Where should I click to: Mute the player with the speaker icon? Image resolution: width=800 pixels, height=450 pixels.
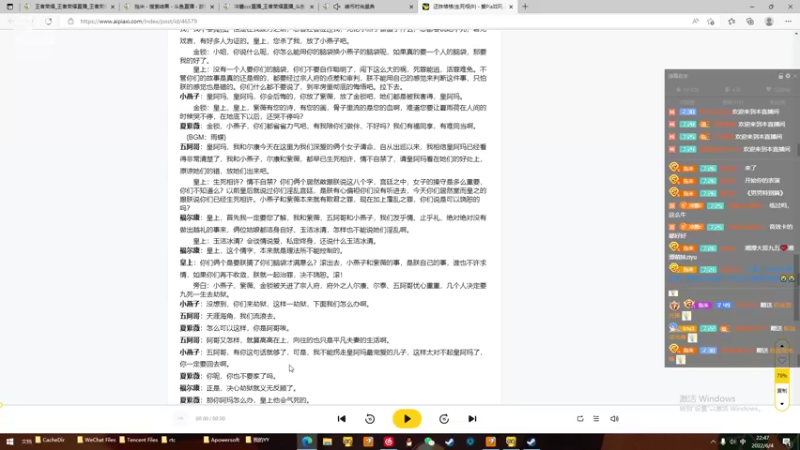pos(614,419)
